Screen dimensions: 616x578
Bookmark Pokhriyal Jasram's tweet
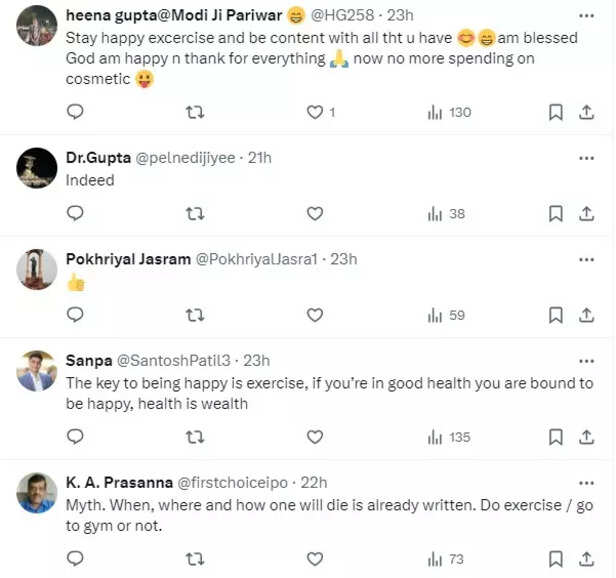coord(556,315)
